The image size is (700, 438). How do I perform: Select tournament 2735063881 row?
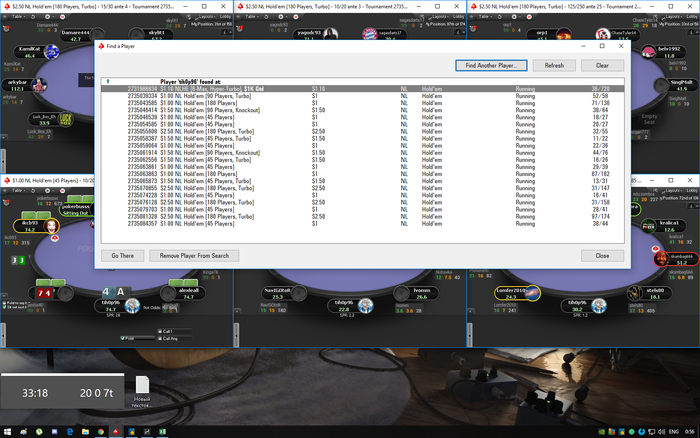coord(362,167)
